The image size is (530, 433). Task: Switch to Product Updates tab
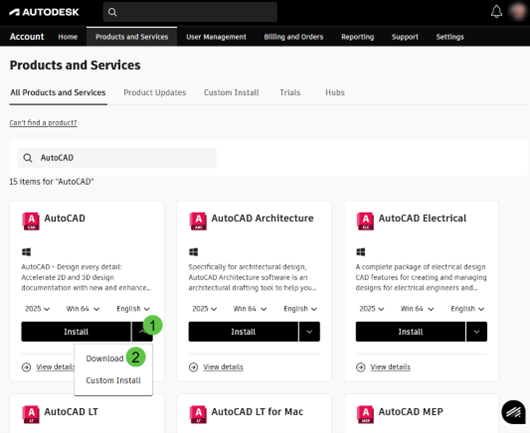click(x=155, y=93)
